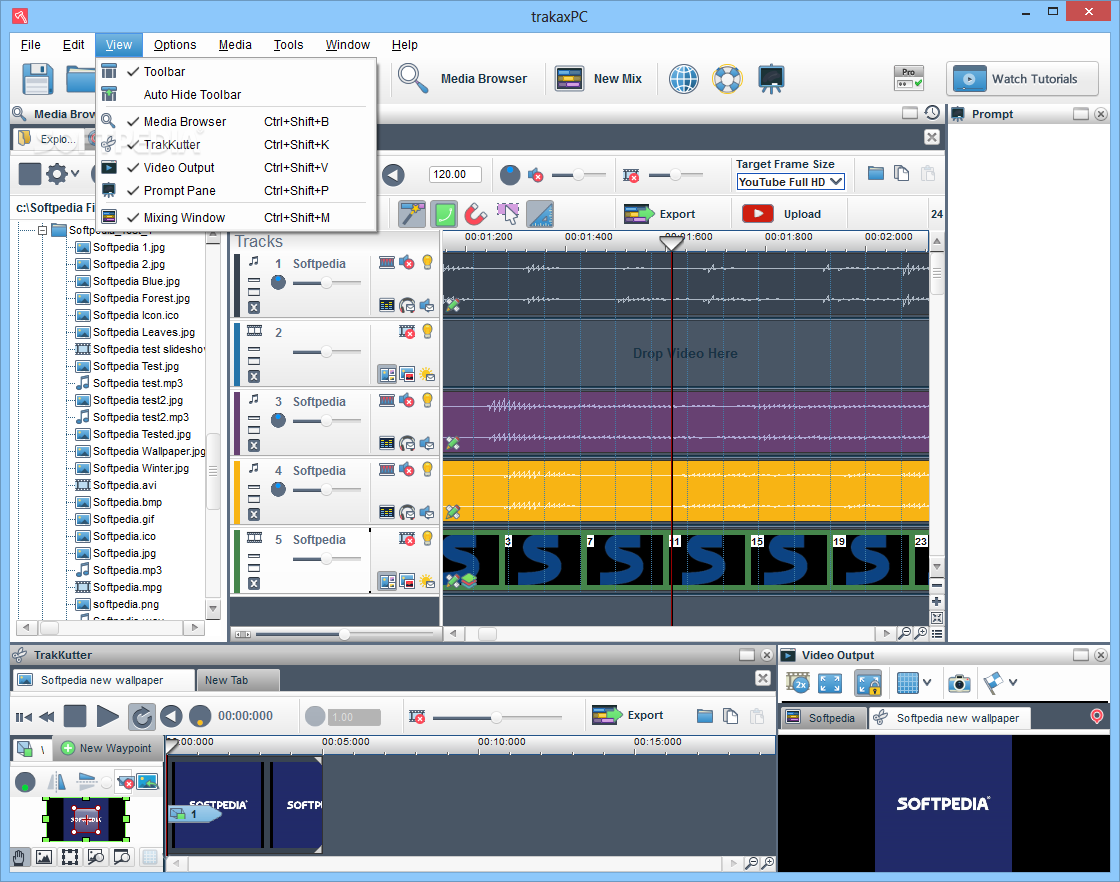Viewport: 1120px width, 882px height.
Task: Open the Options menu
Action: click(x=175, y=44)
